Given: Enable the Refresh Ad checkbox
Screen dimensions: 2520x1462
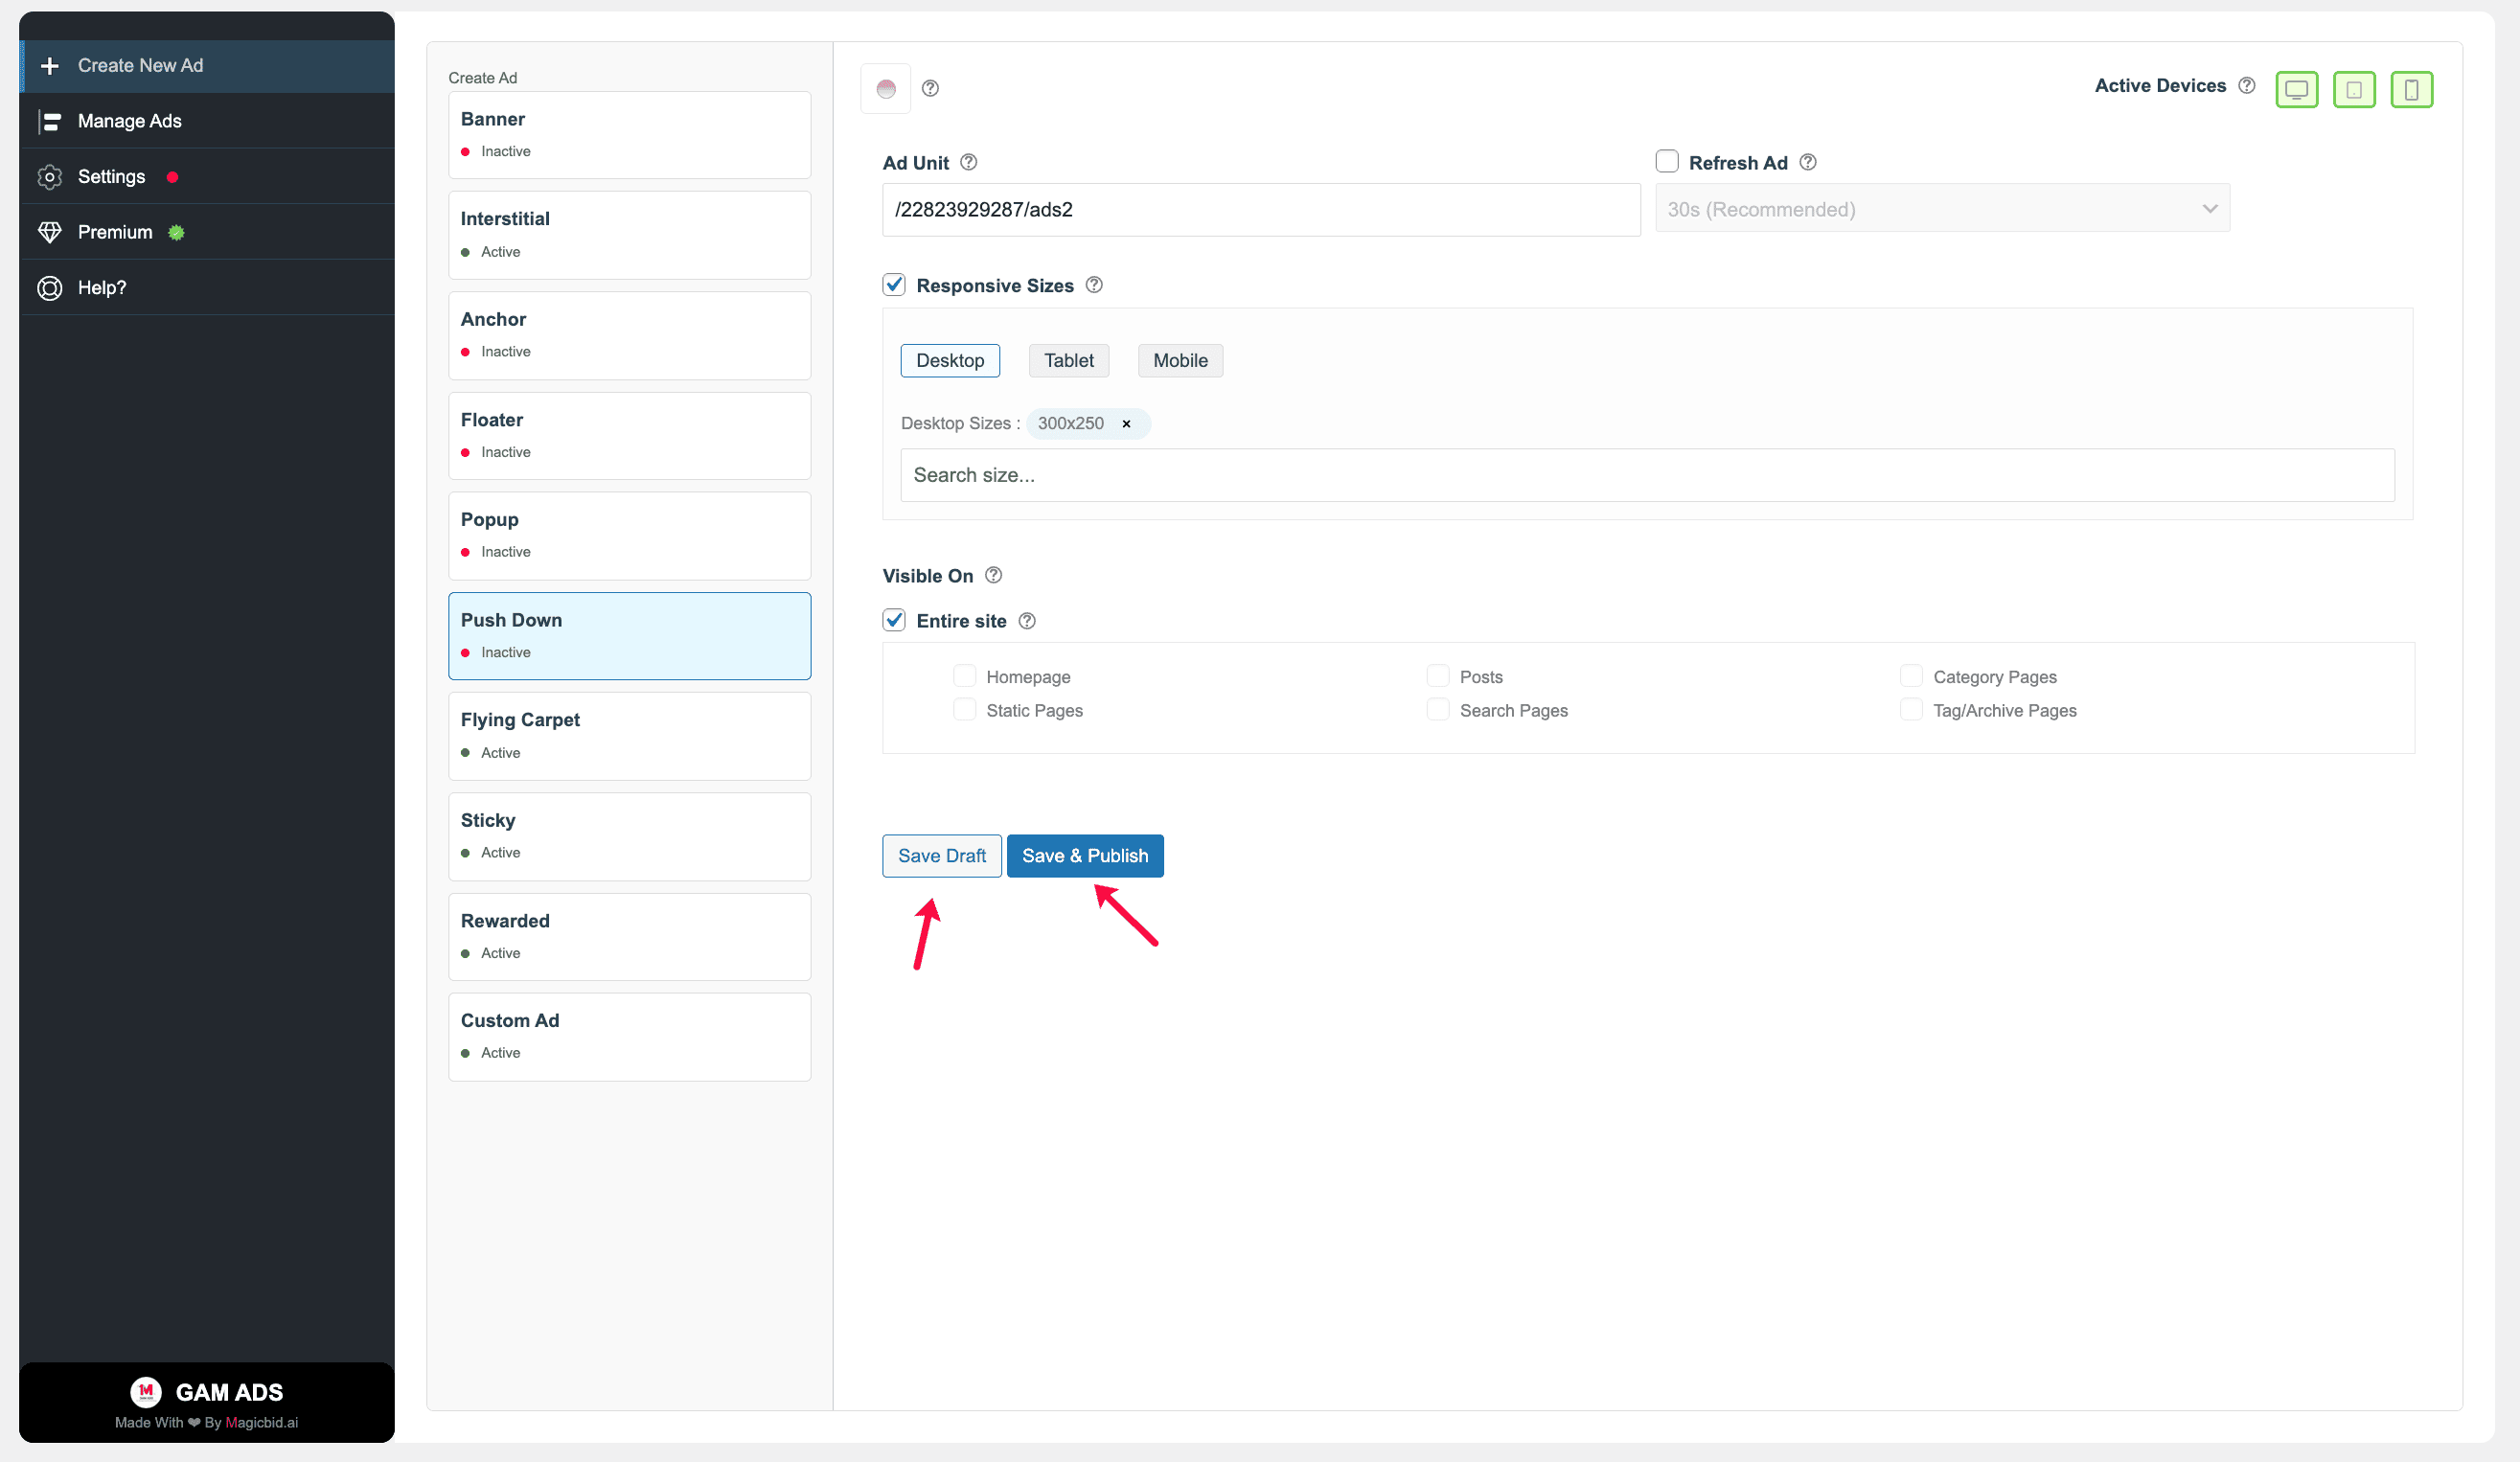Looking at the screenshot, I should point(1666,161).
